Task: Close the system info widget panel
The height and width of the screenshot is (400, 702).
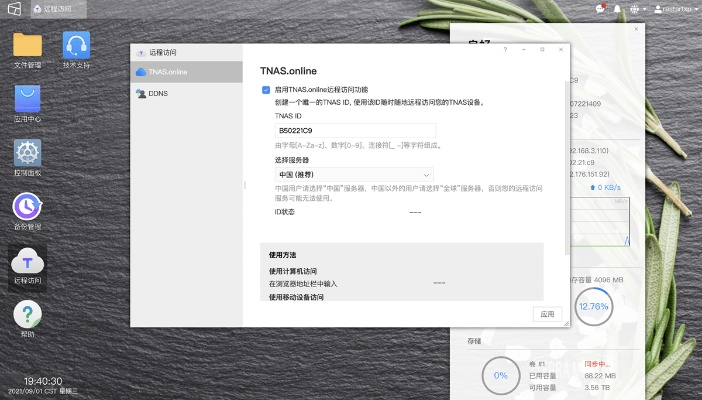Action: pyautogui.click(x=636, y=29)
